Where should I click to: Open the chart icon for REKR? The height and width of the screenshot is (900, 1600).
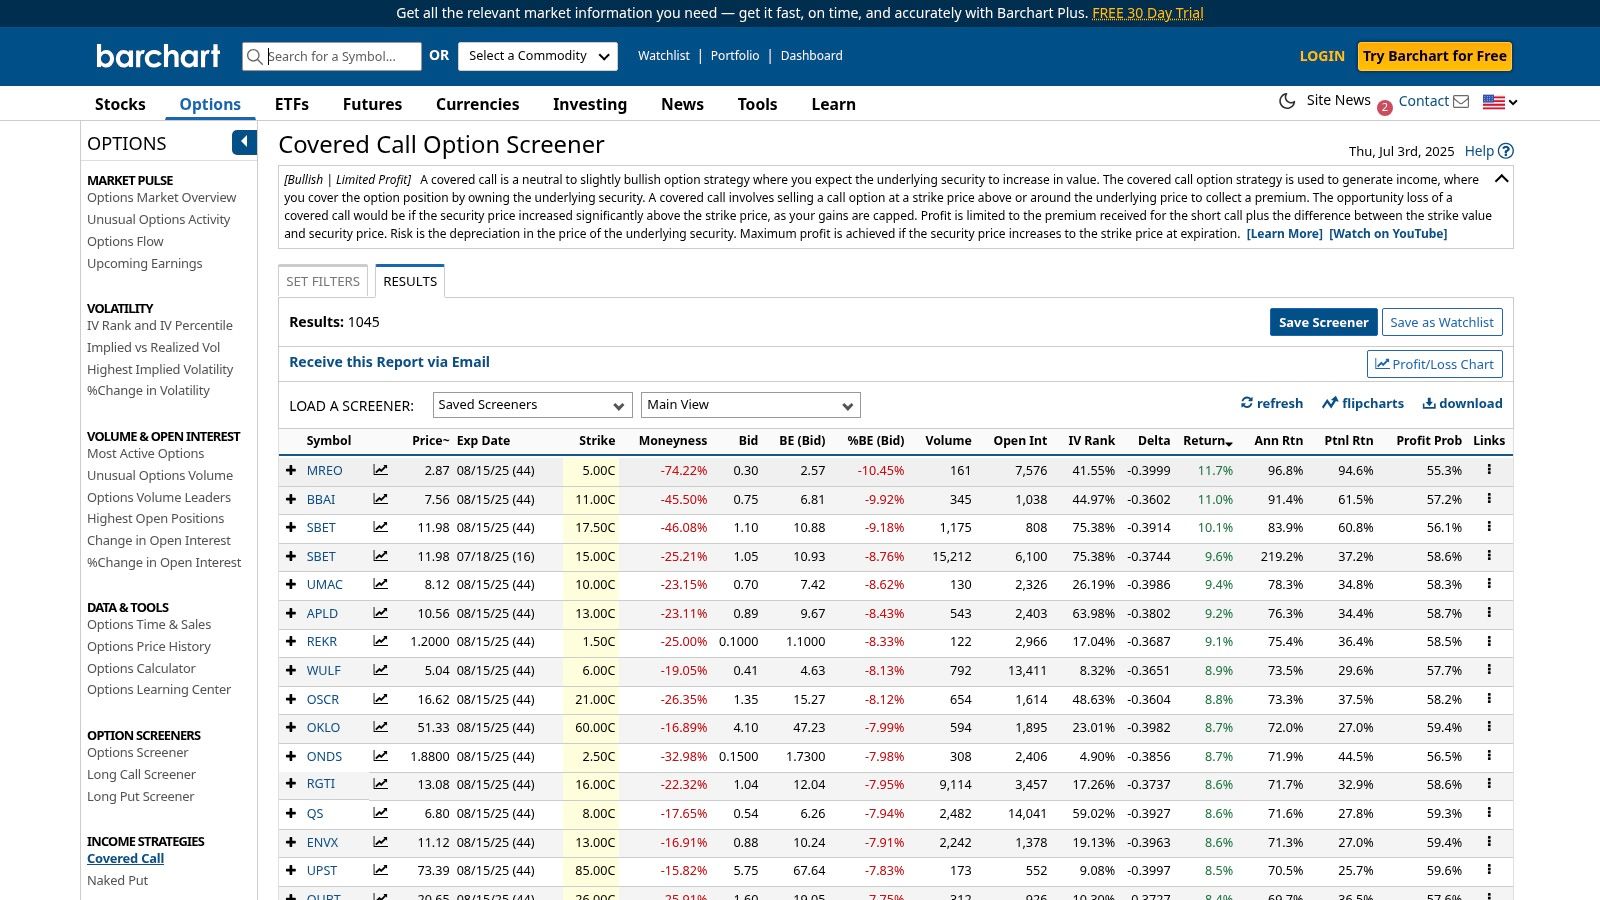tap(380, 641)
